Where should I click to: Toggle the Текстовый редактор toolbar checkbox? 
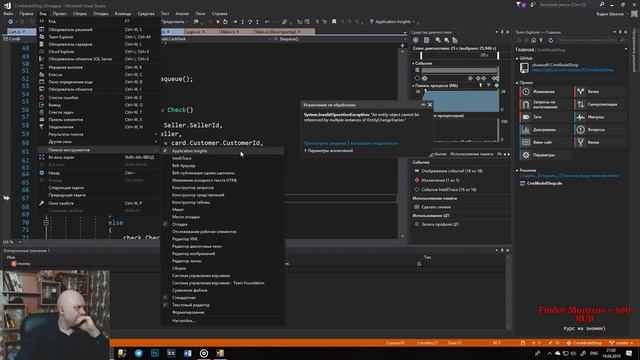point(165,305)
